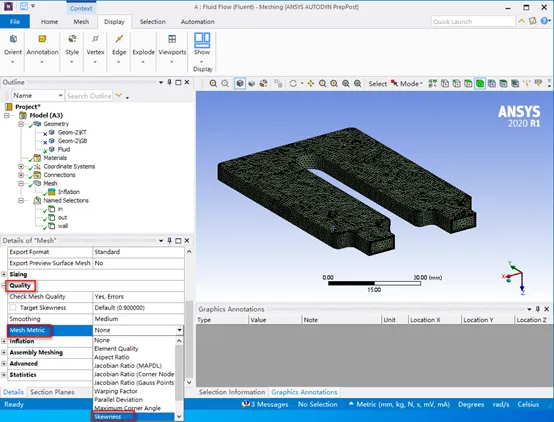Viewport: 554px width, 422px height.
Task: Open the Mesh Metric dropdown arrow
Action: 179,330
